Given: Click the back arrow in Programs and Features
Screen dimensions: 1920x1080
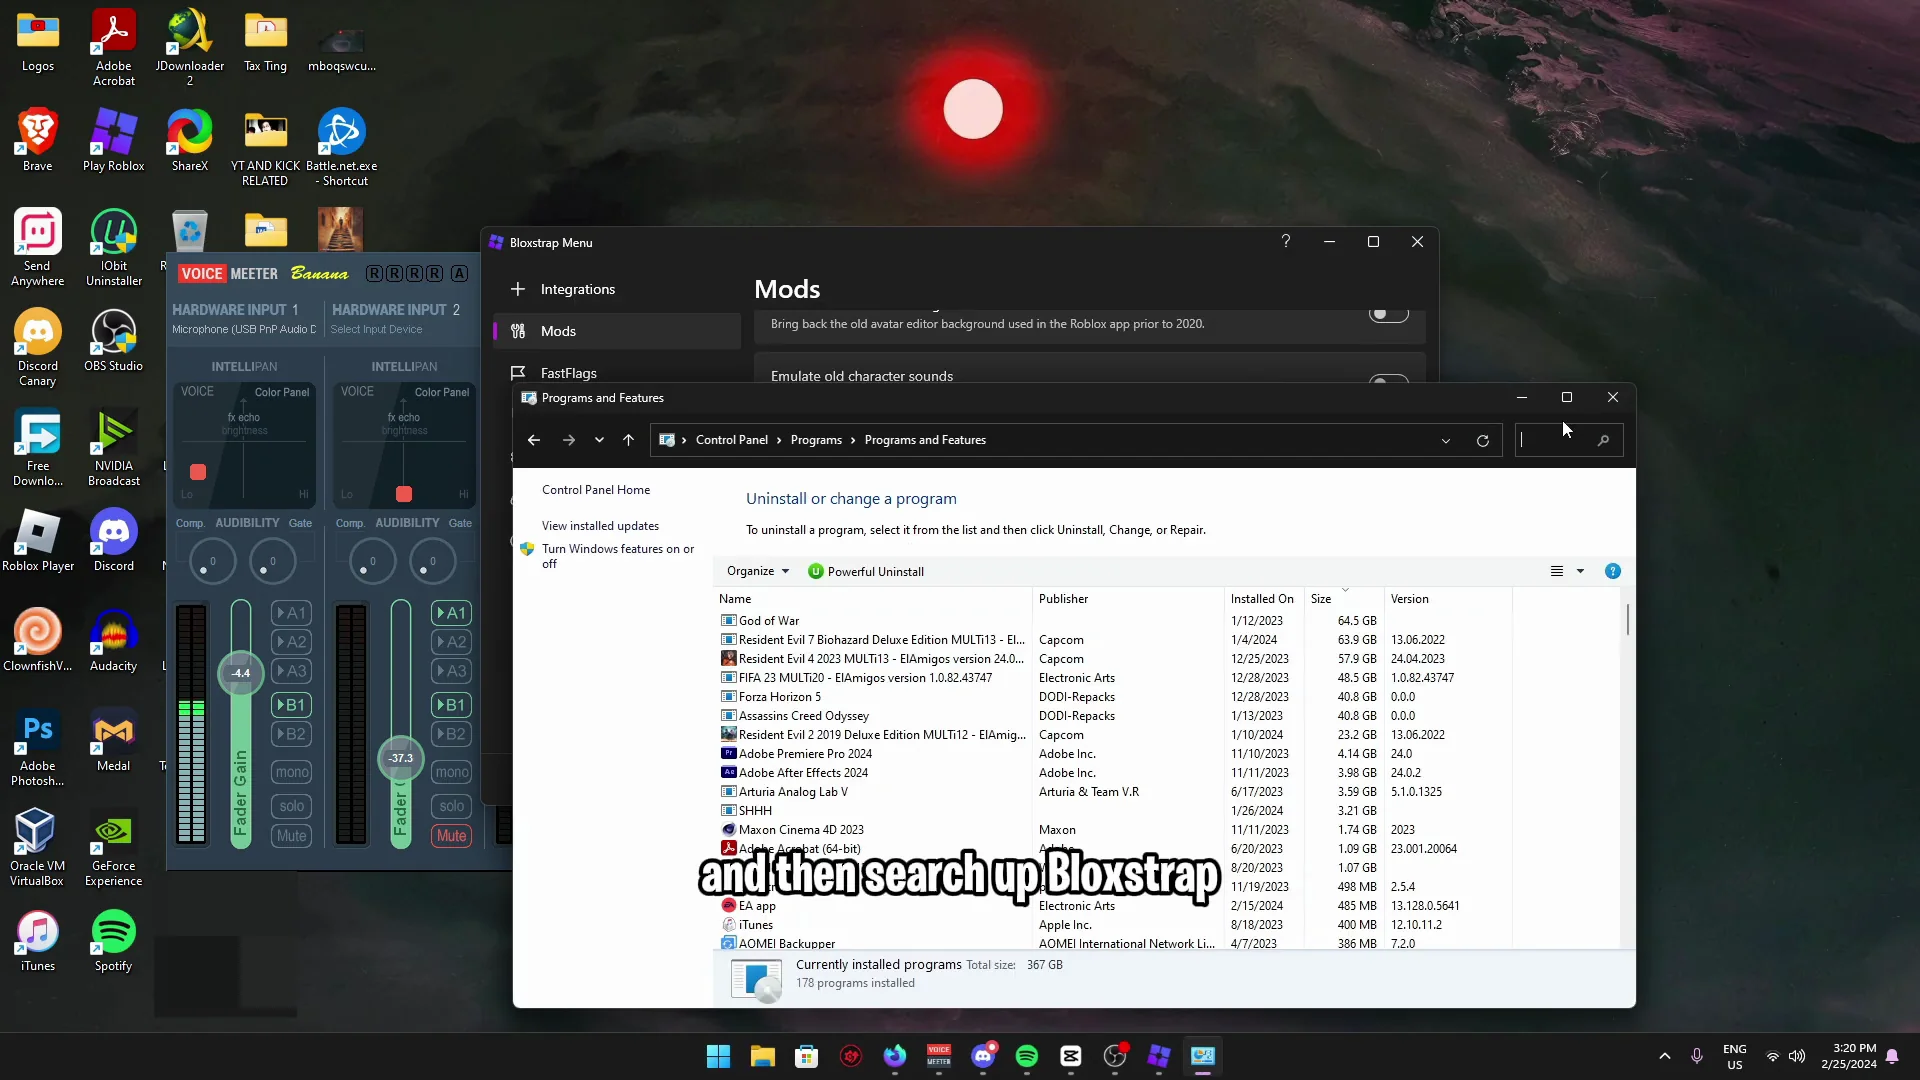Looking at the screenshot, I should coord(533,440).
